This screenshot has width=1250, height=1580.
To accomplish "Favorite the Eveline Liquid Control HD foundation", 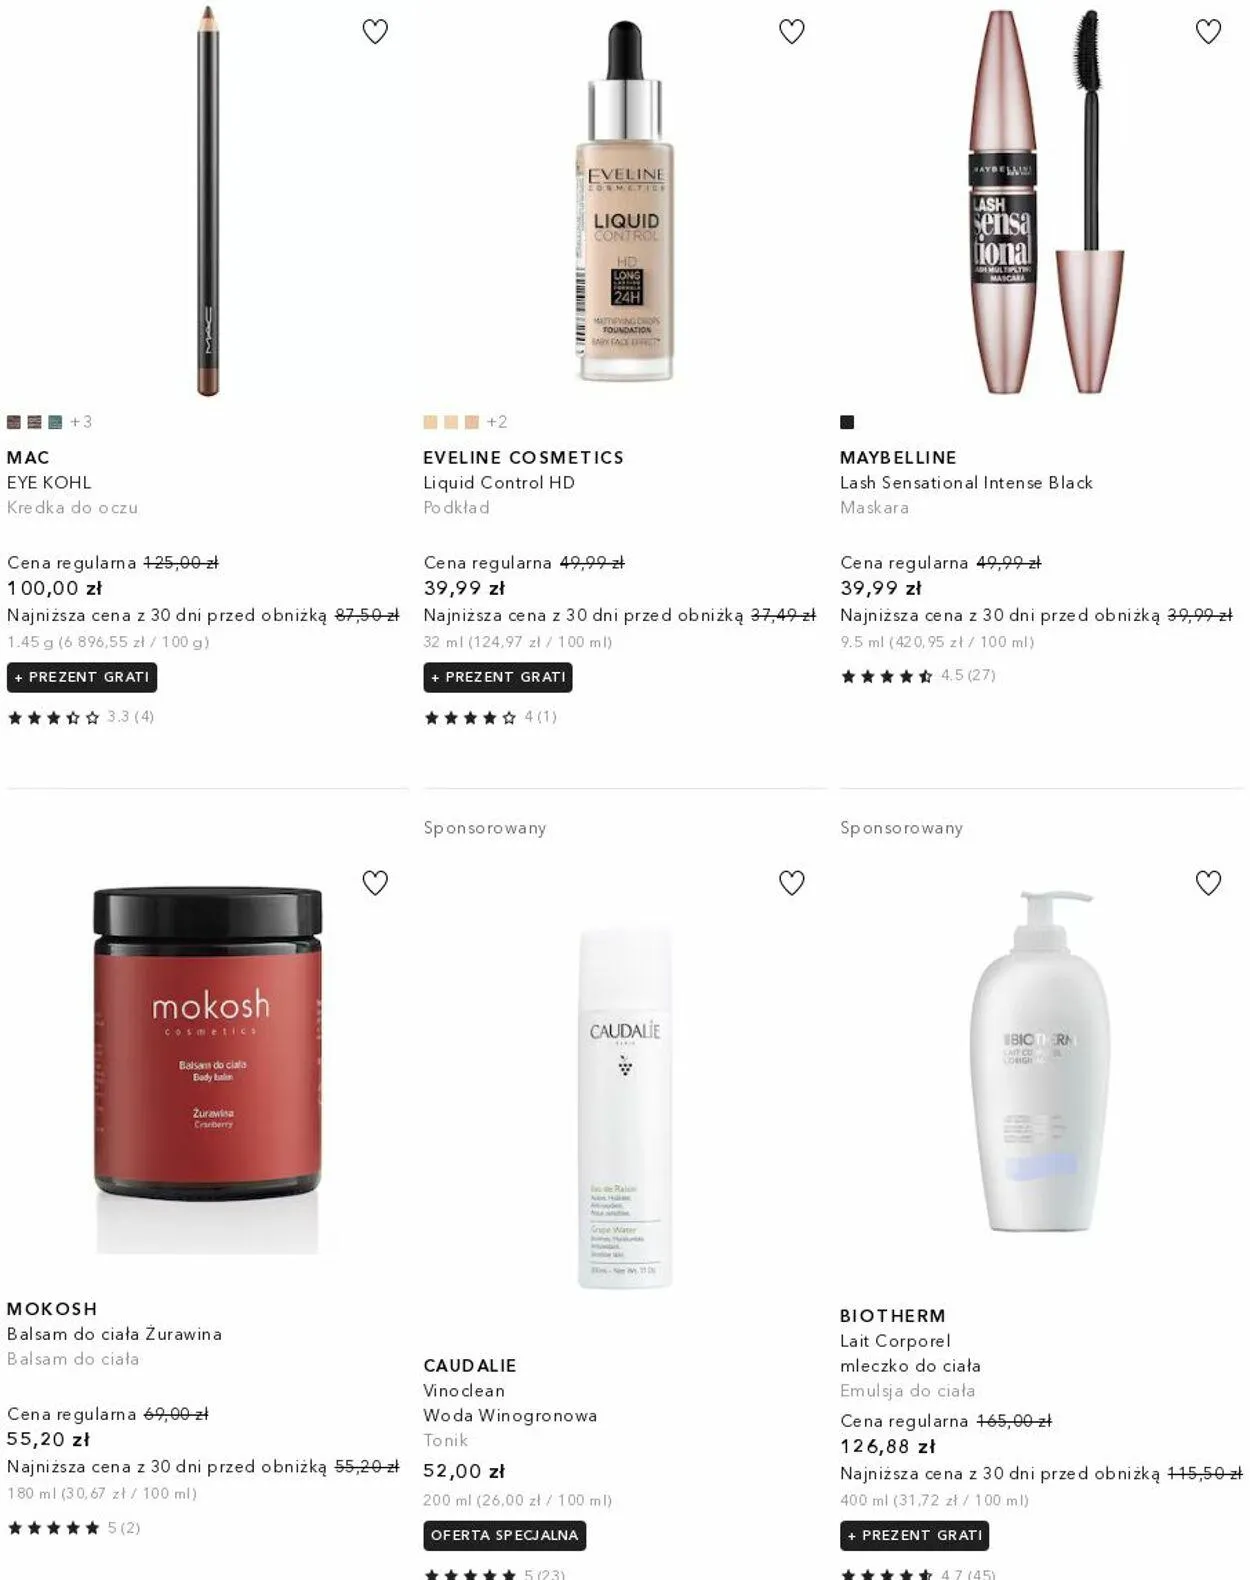I will [792, 32].
